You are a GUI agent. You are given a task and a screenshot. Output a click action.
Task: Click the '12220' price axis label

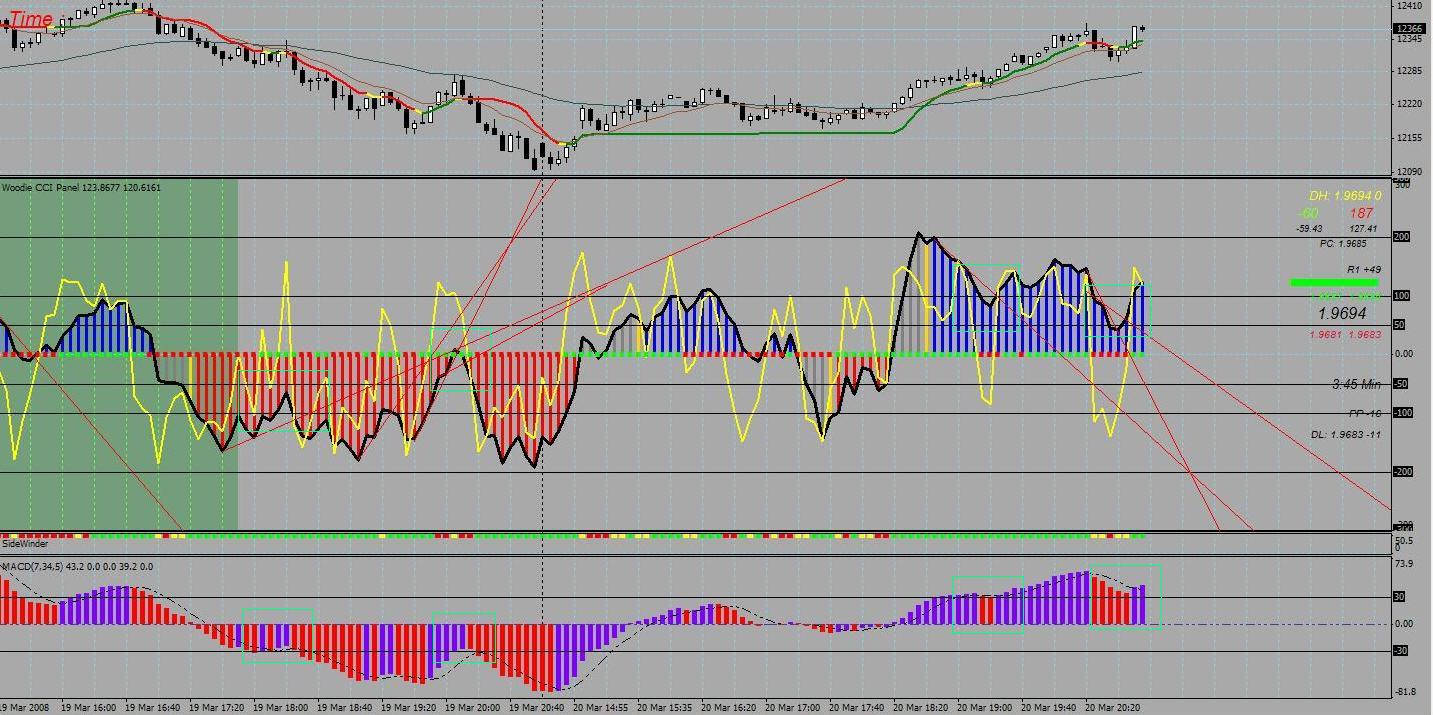tap(1409, 104)
